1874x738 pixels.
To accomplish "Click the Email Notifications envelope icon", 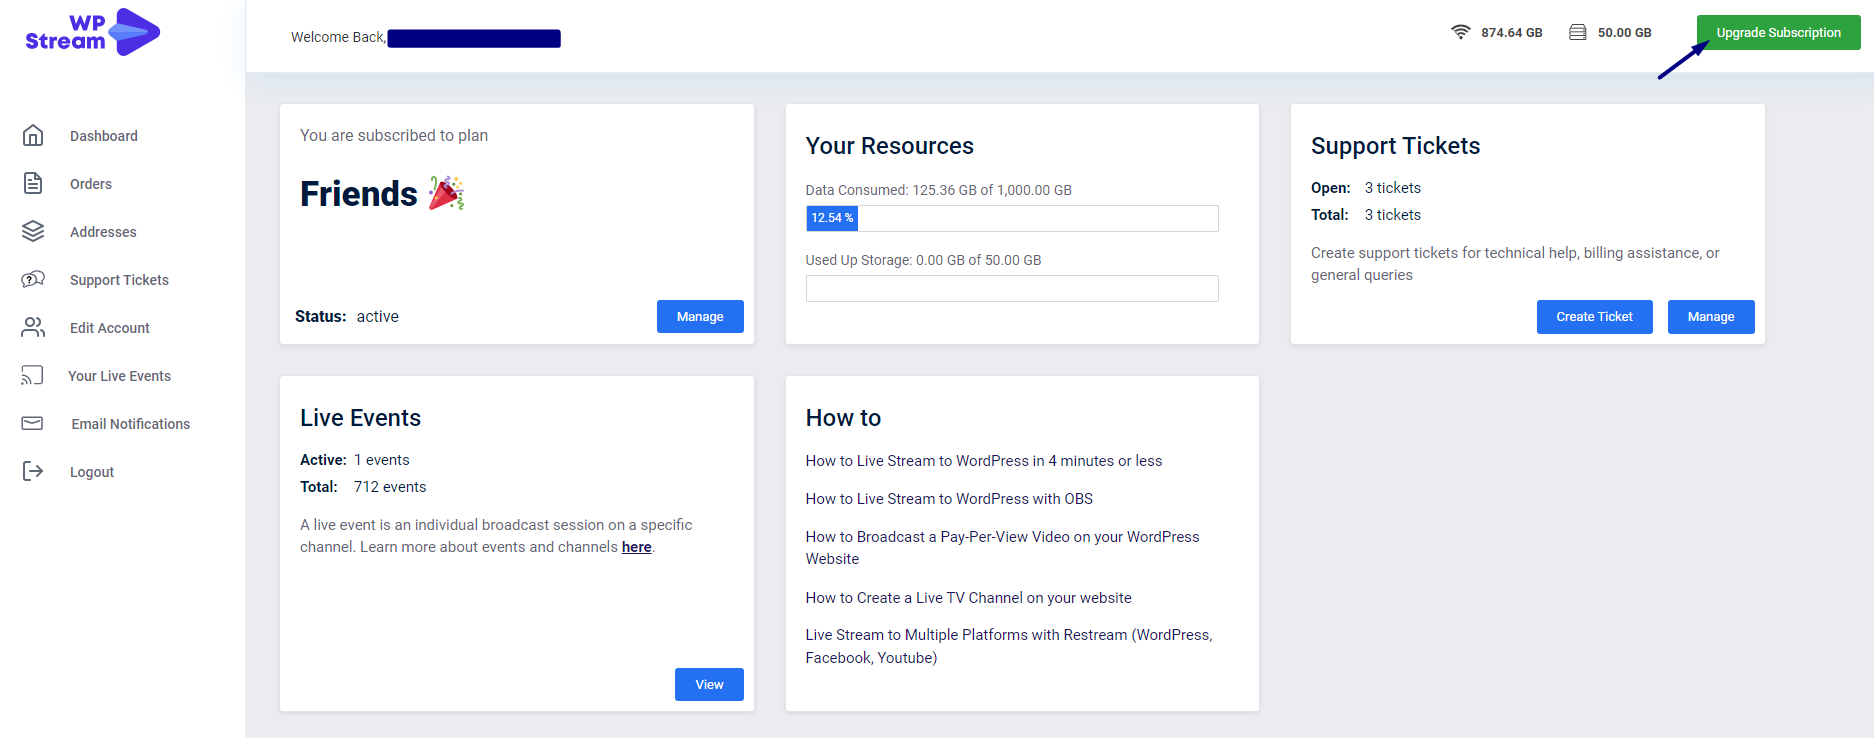I will (x=33, y=423).
